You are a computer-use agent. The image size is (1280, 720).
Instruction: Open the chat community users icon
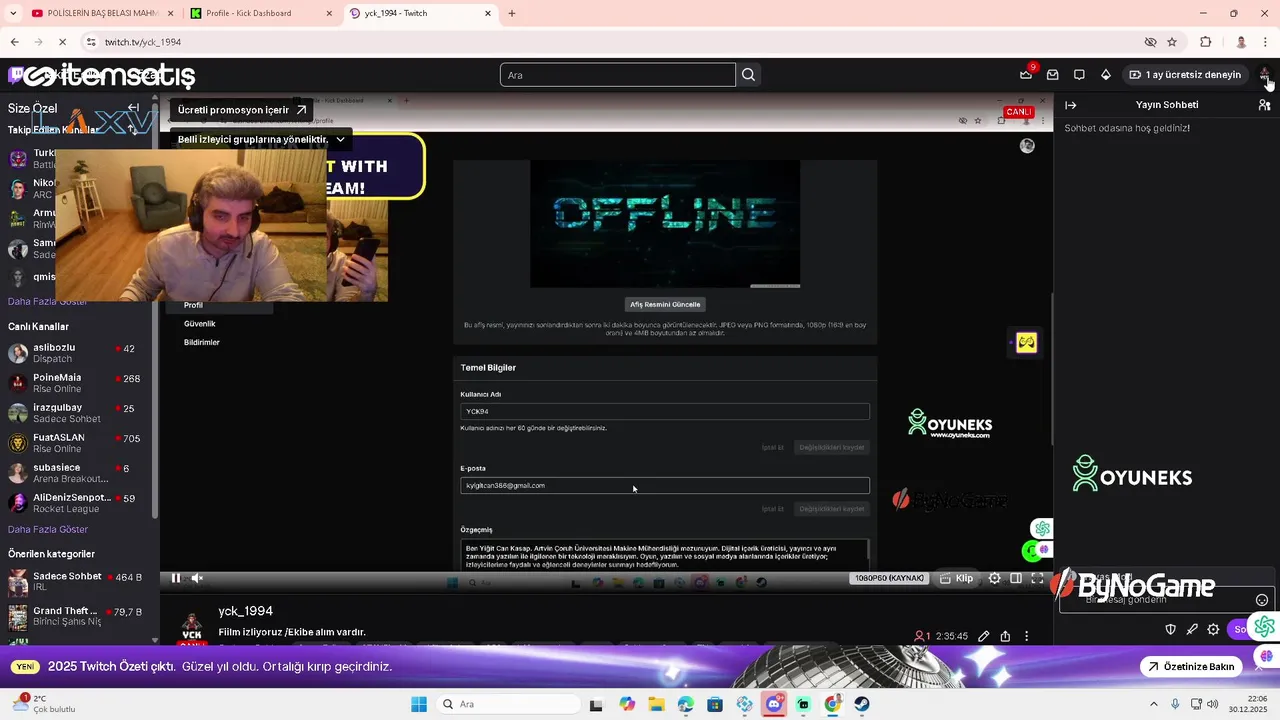pos(1264,105)
